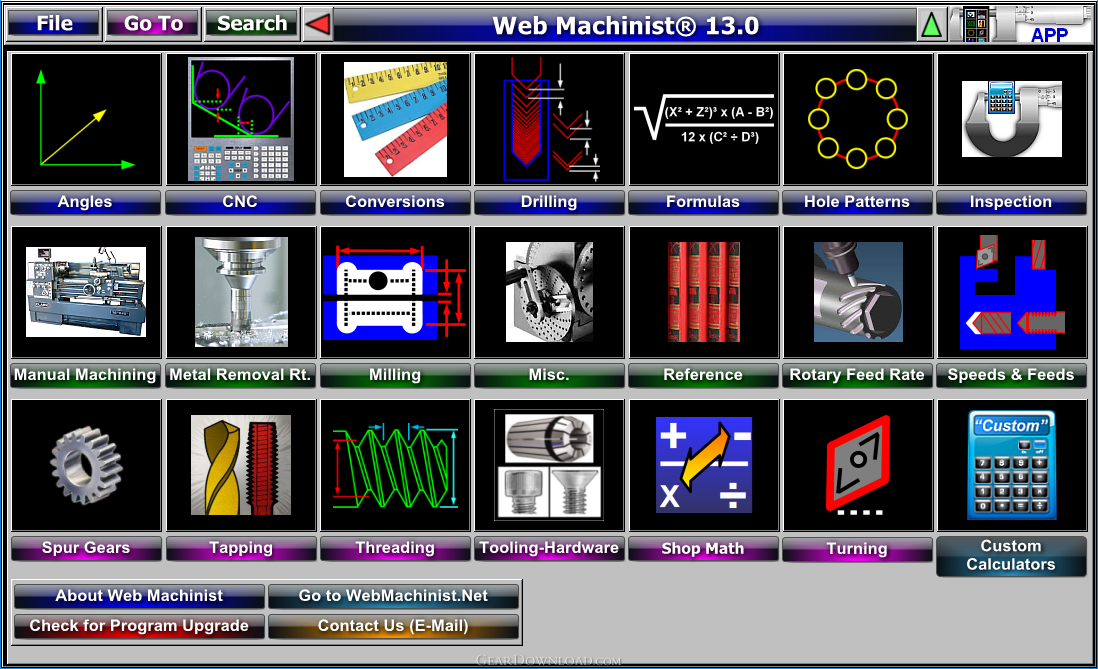This screenshot has width=1098, height=669.
Task: Click the Conversions label button
Action: pyautogui.click(x=395, y=202)
